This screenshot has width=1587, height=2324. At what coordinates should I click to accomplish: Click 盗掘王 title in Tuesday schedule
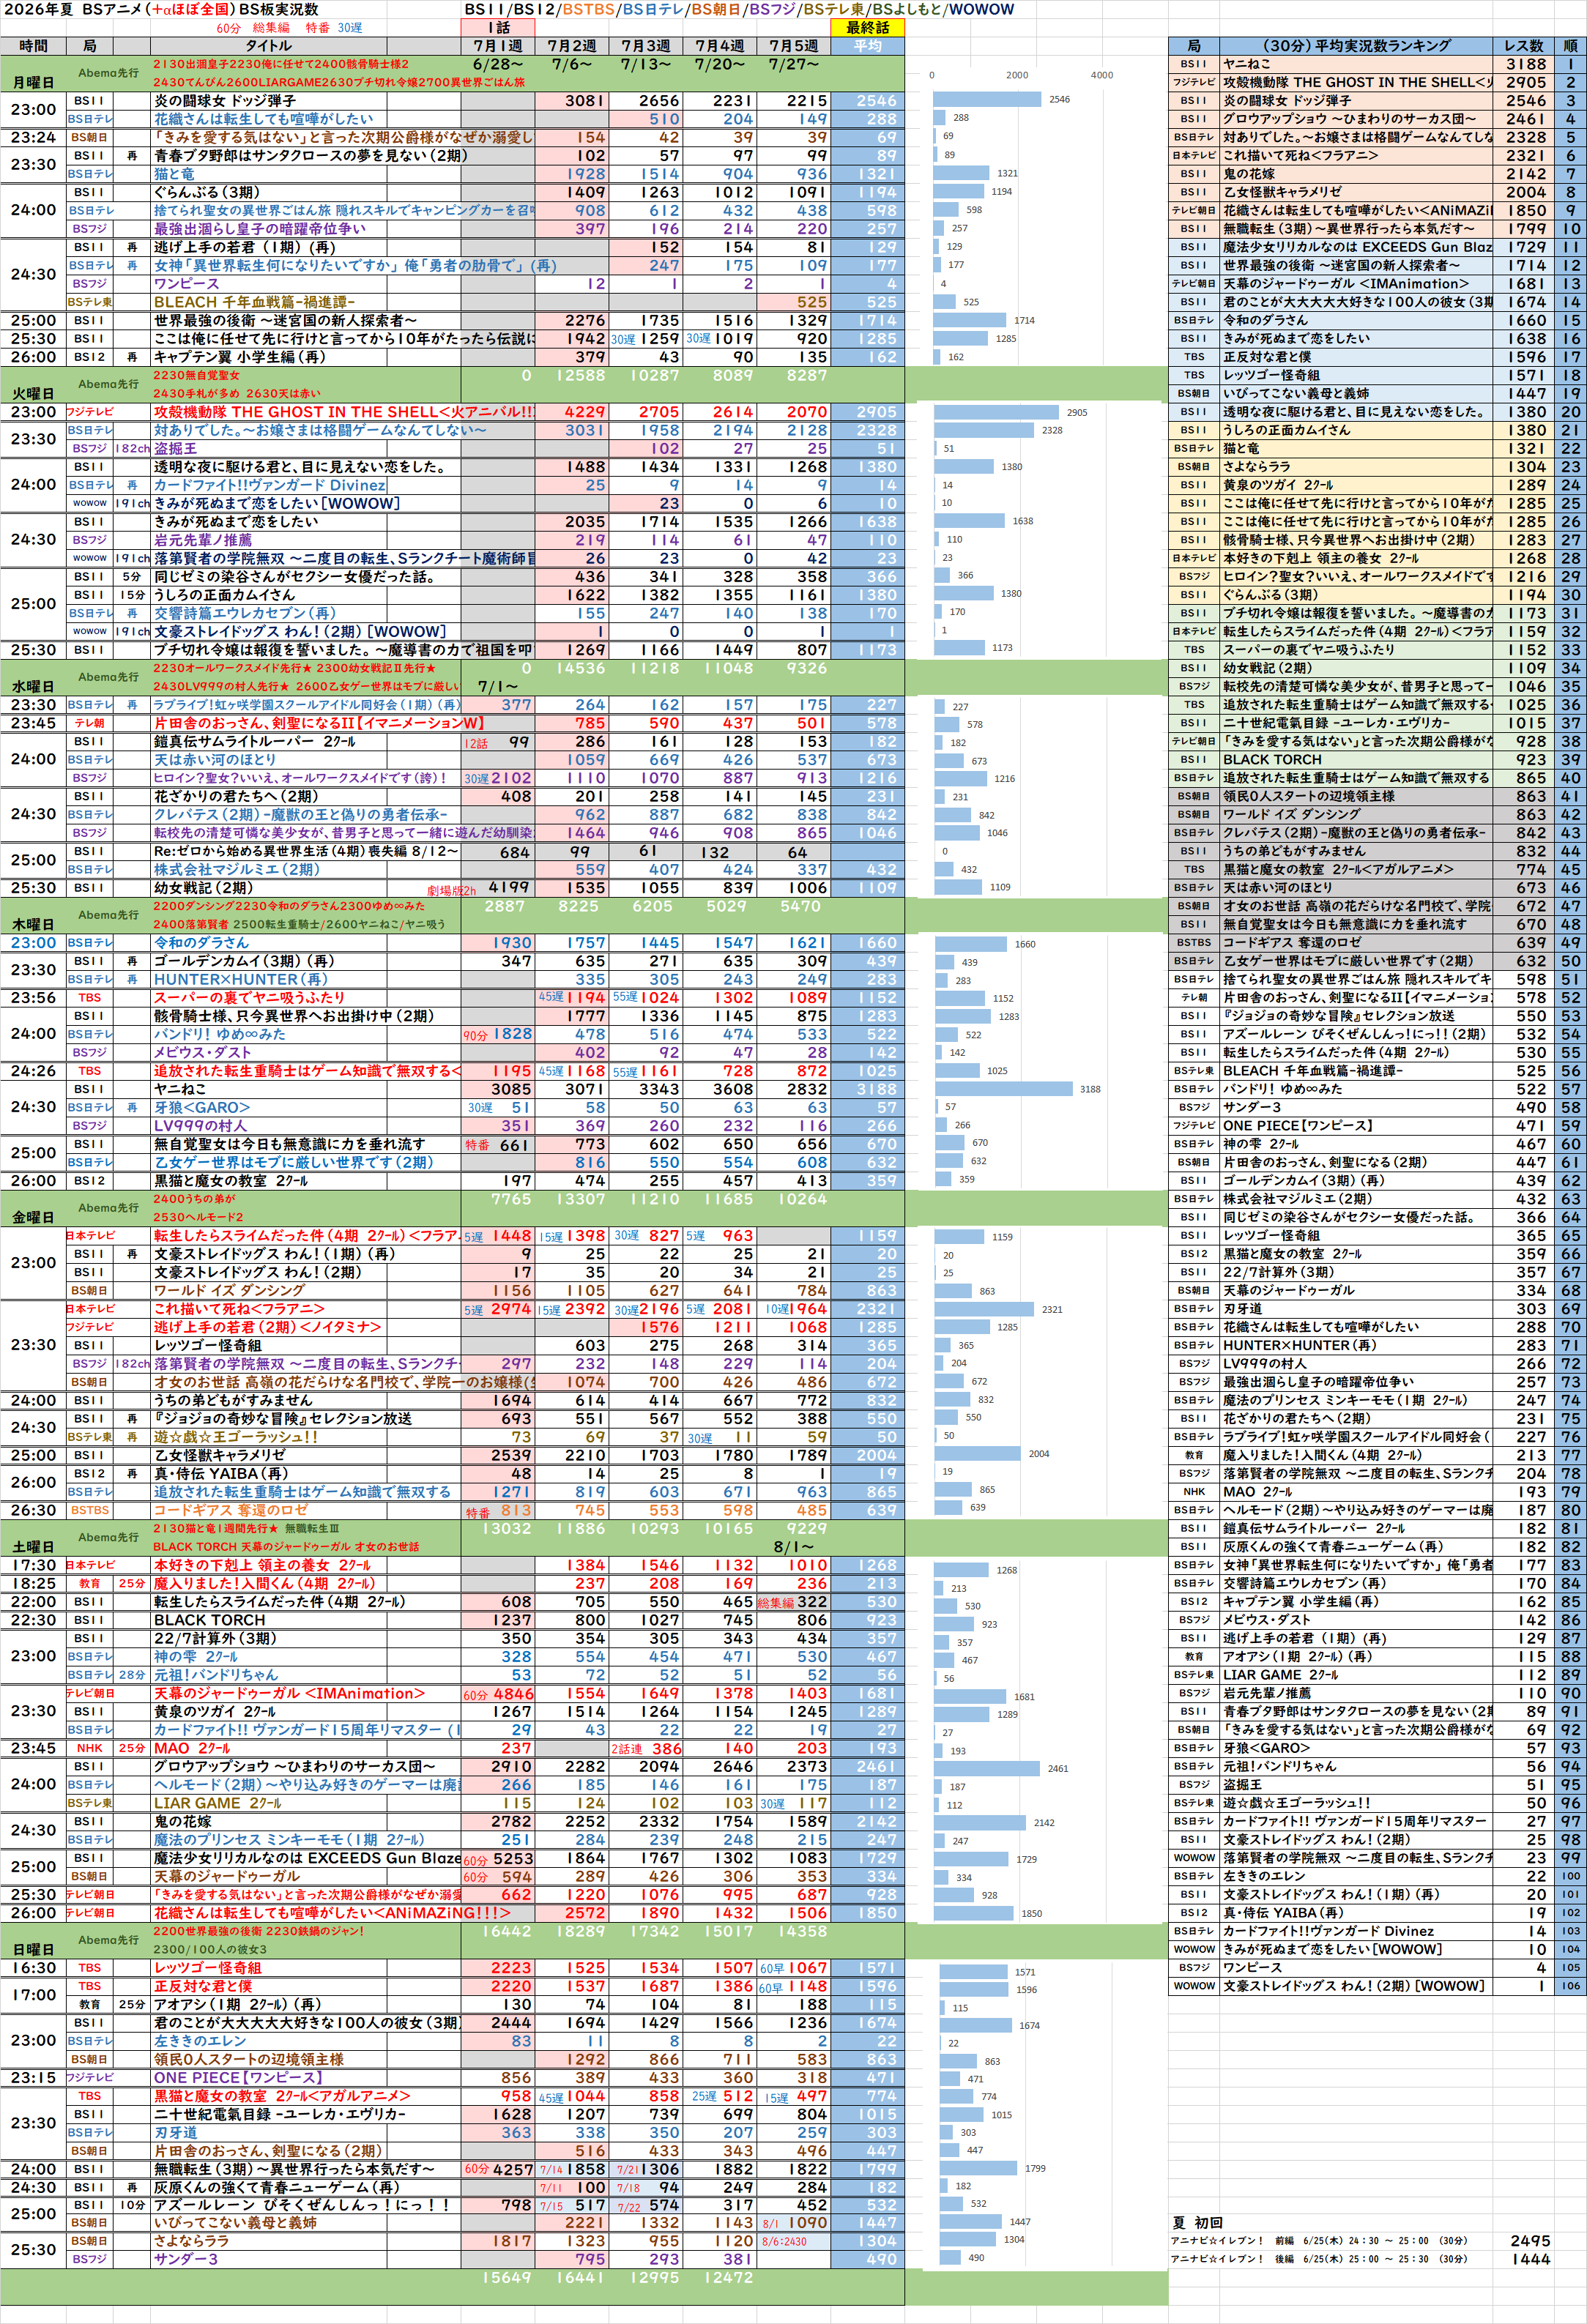pyautogui.click(x=175, y=449)
